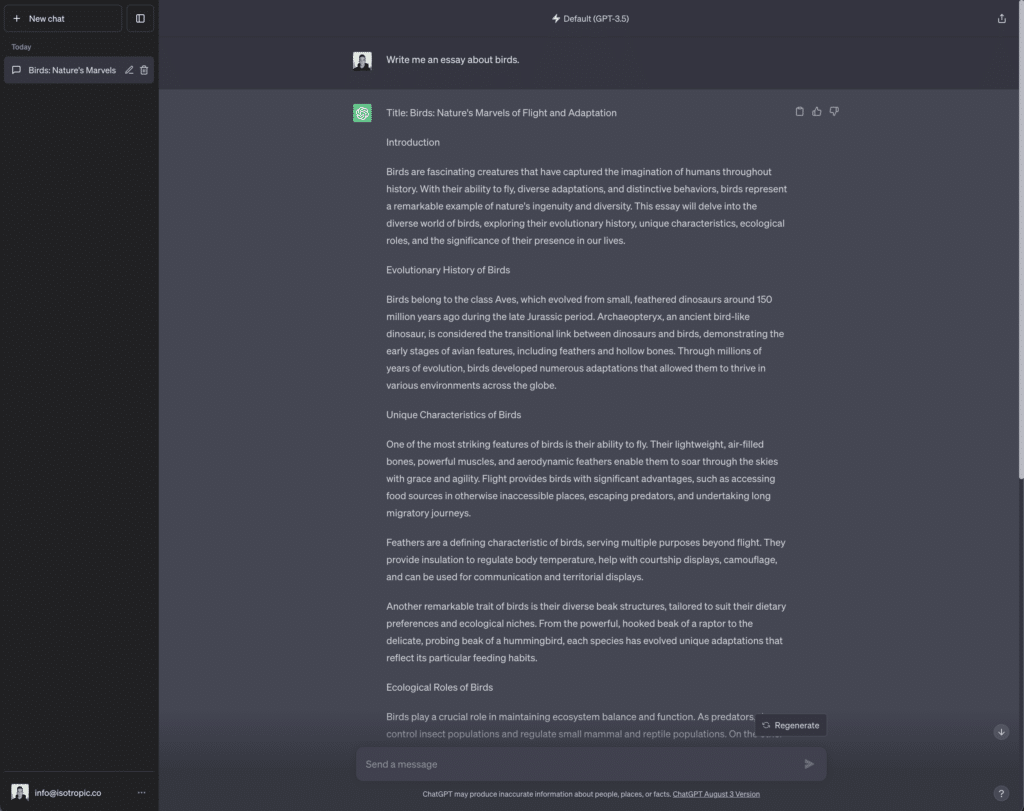Click the user avatar next to the prompt
This screenshot has width=1024, height=811.
tap(362, 61)
